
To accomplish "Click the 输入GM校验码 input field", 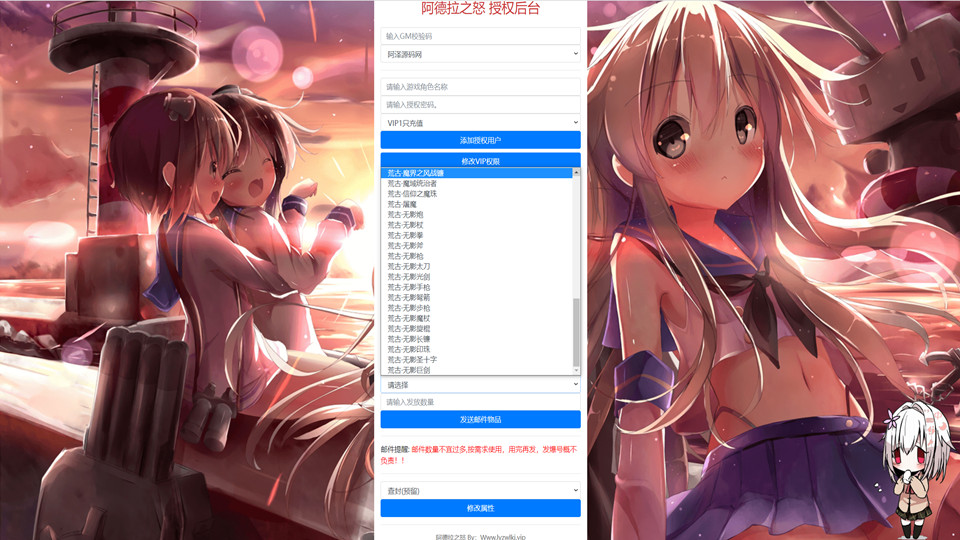I will pos(480,36).
